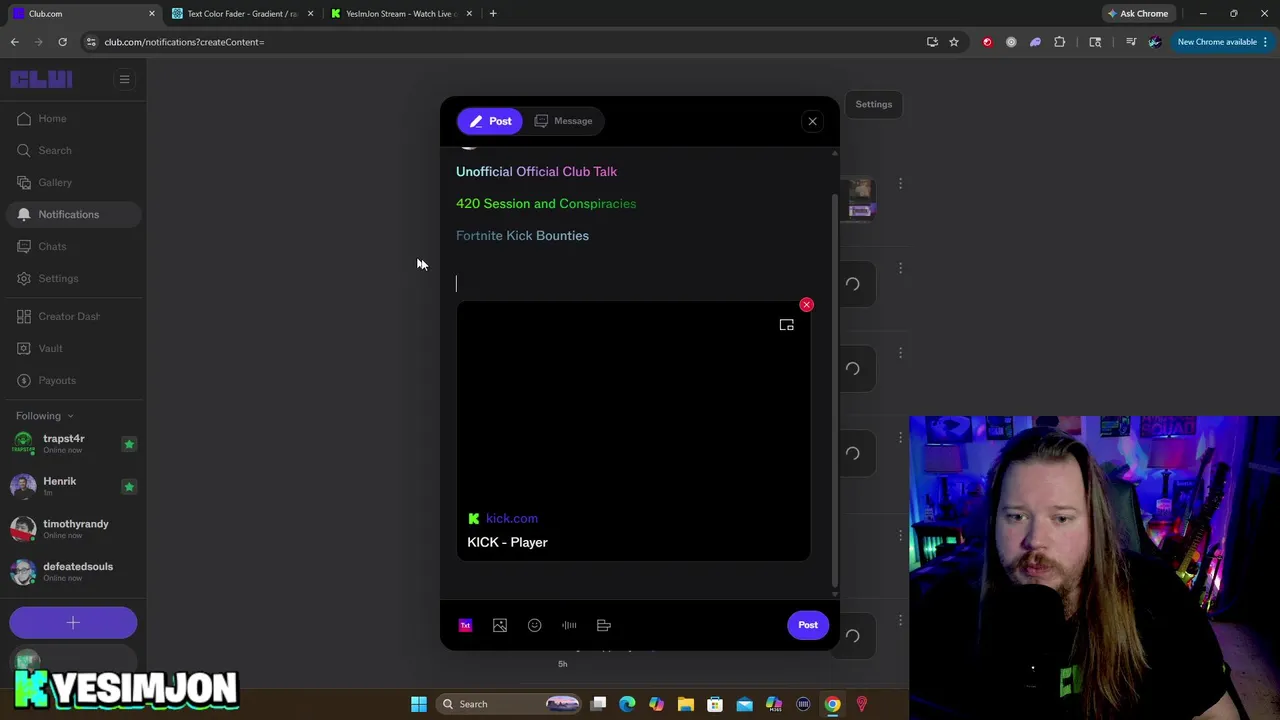The width and height of the screenshot is (1280, 720).
Task: Open File Explorer from taskbar
Action: (686, 704)
